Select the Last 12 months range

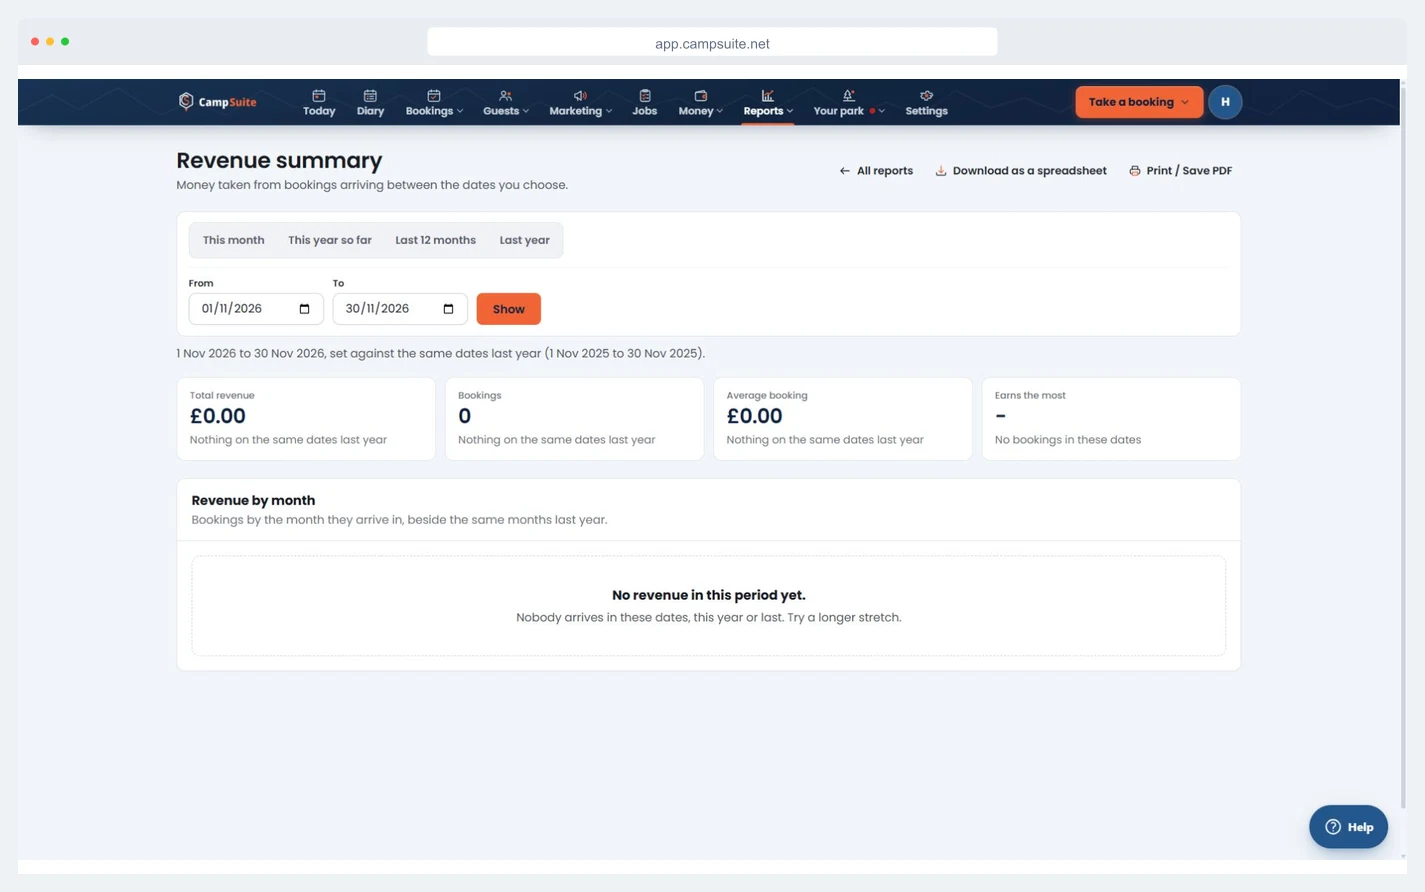(x=435, y=240)
